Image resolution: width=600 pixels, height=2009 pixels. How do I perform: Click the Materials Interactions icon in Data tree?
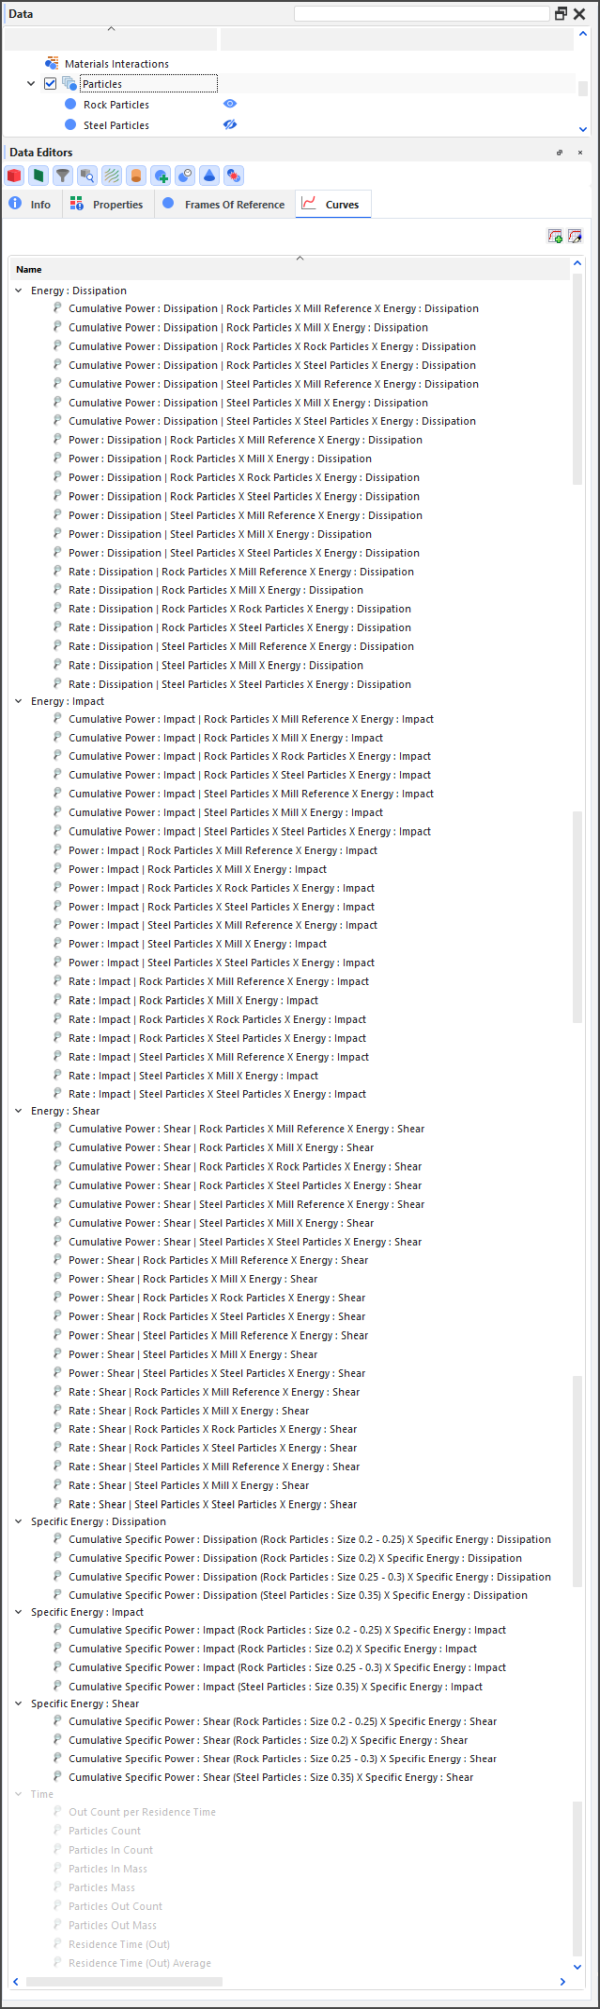[x=52, y=63]
